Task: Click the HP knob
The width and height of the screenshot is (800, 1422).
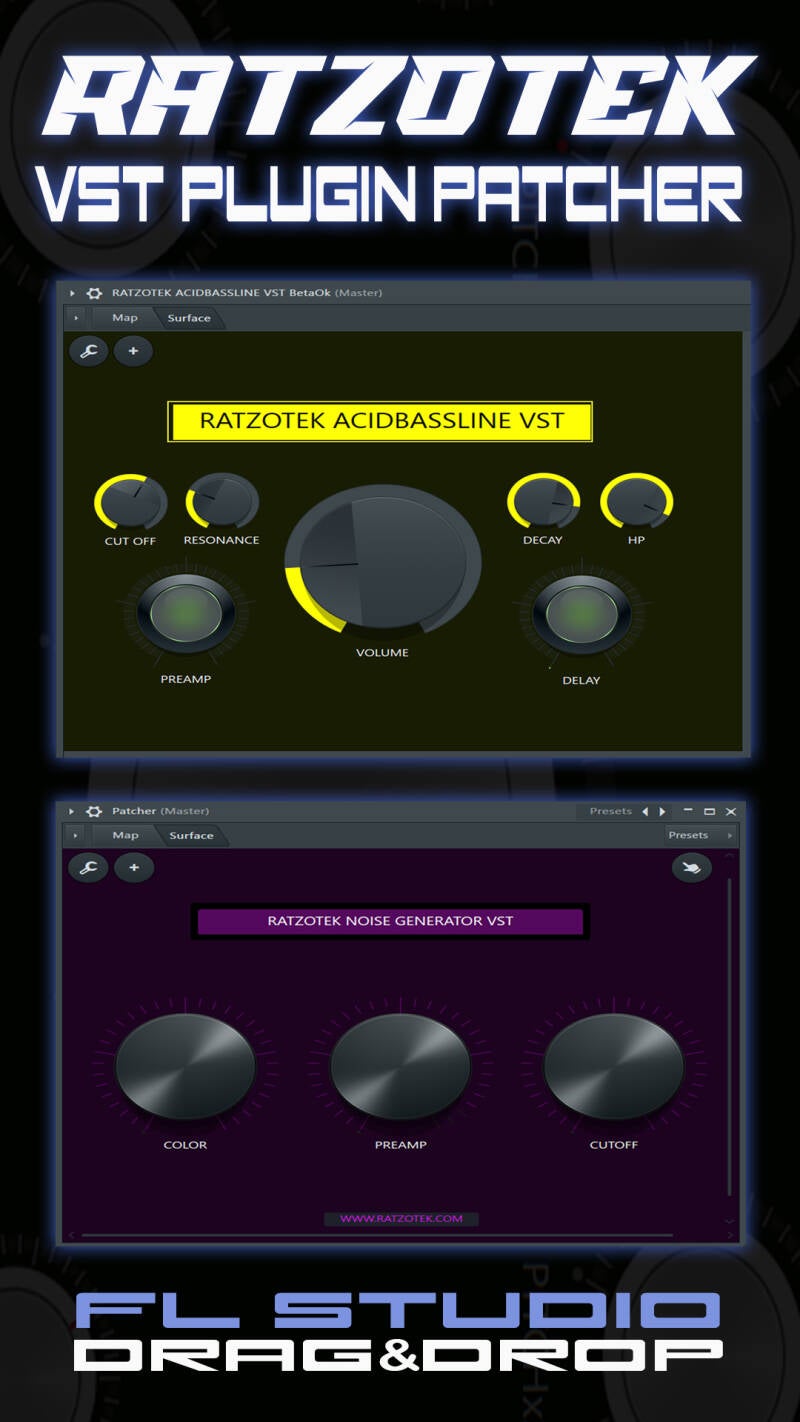Action: tap(636, 501)
